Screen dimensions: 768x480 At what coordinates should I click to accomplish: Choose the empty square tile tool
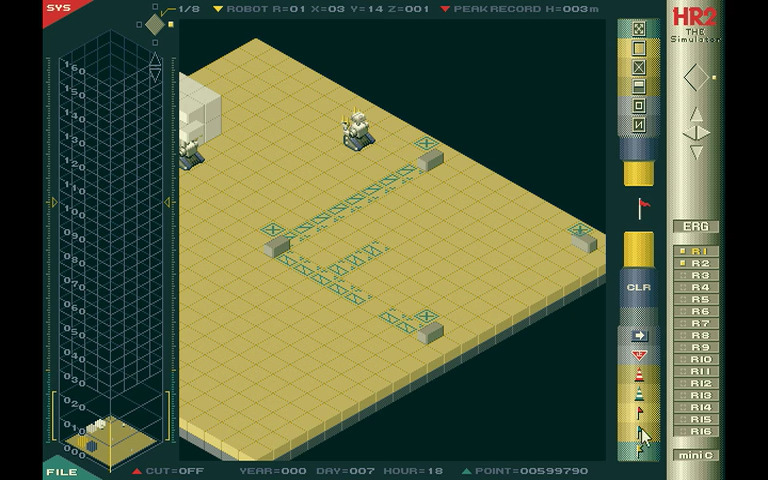pyautogui.click(x=639, y=48)
